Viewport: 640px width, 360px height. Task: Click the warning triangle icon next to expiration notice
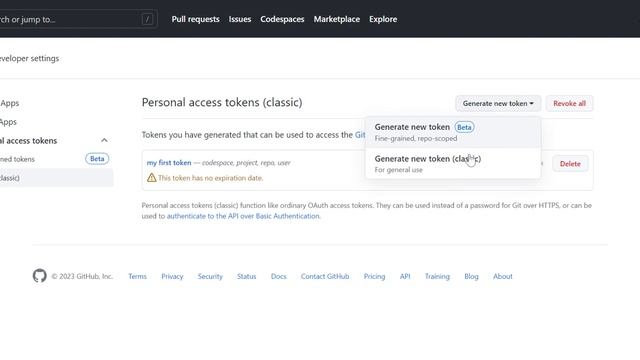[x=151, y=178]
